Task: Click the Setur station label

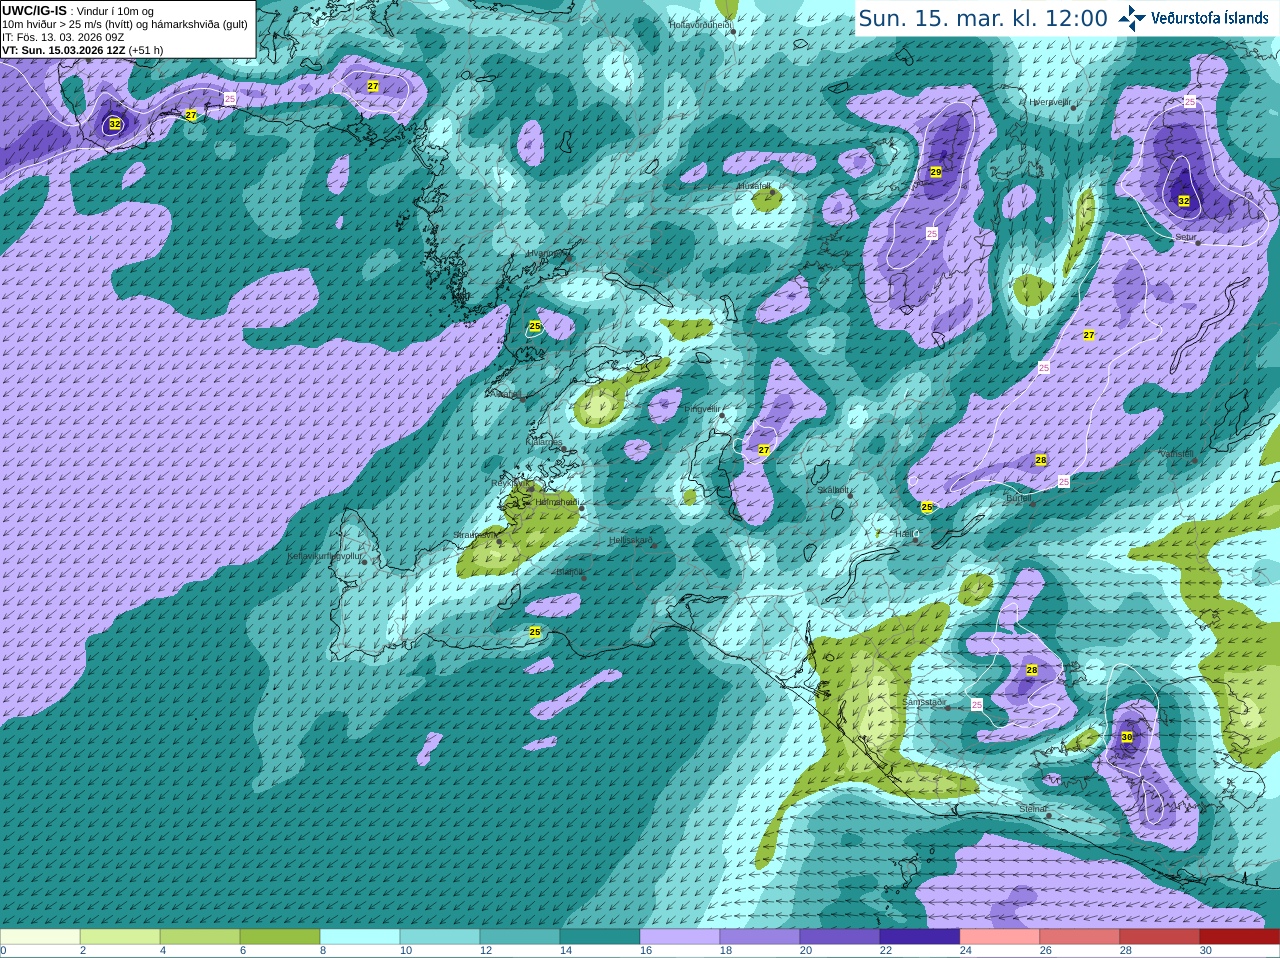Action: (x=1186, y=237)
